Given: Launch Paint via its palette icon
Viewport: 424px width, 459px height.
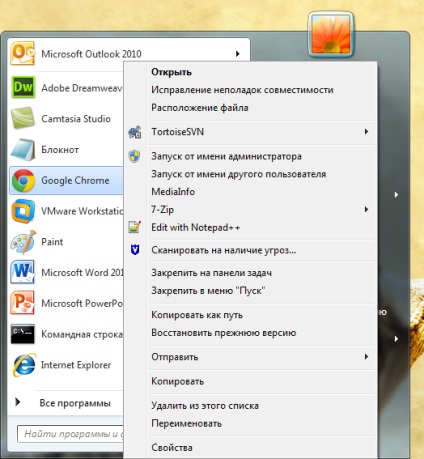Looking at the screenshot, I should coord(23,242).
